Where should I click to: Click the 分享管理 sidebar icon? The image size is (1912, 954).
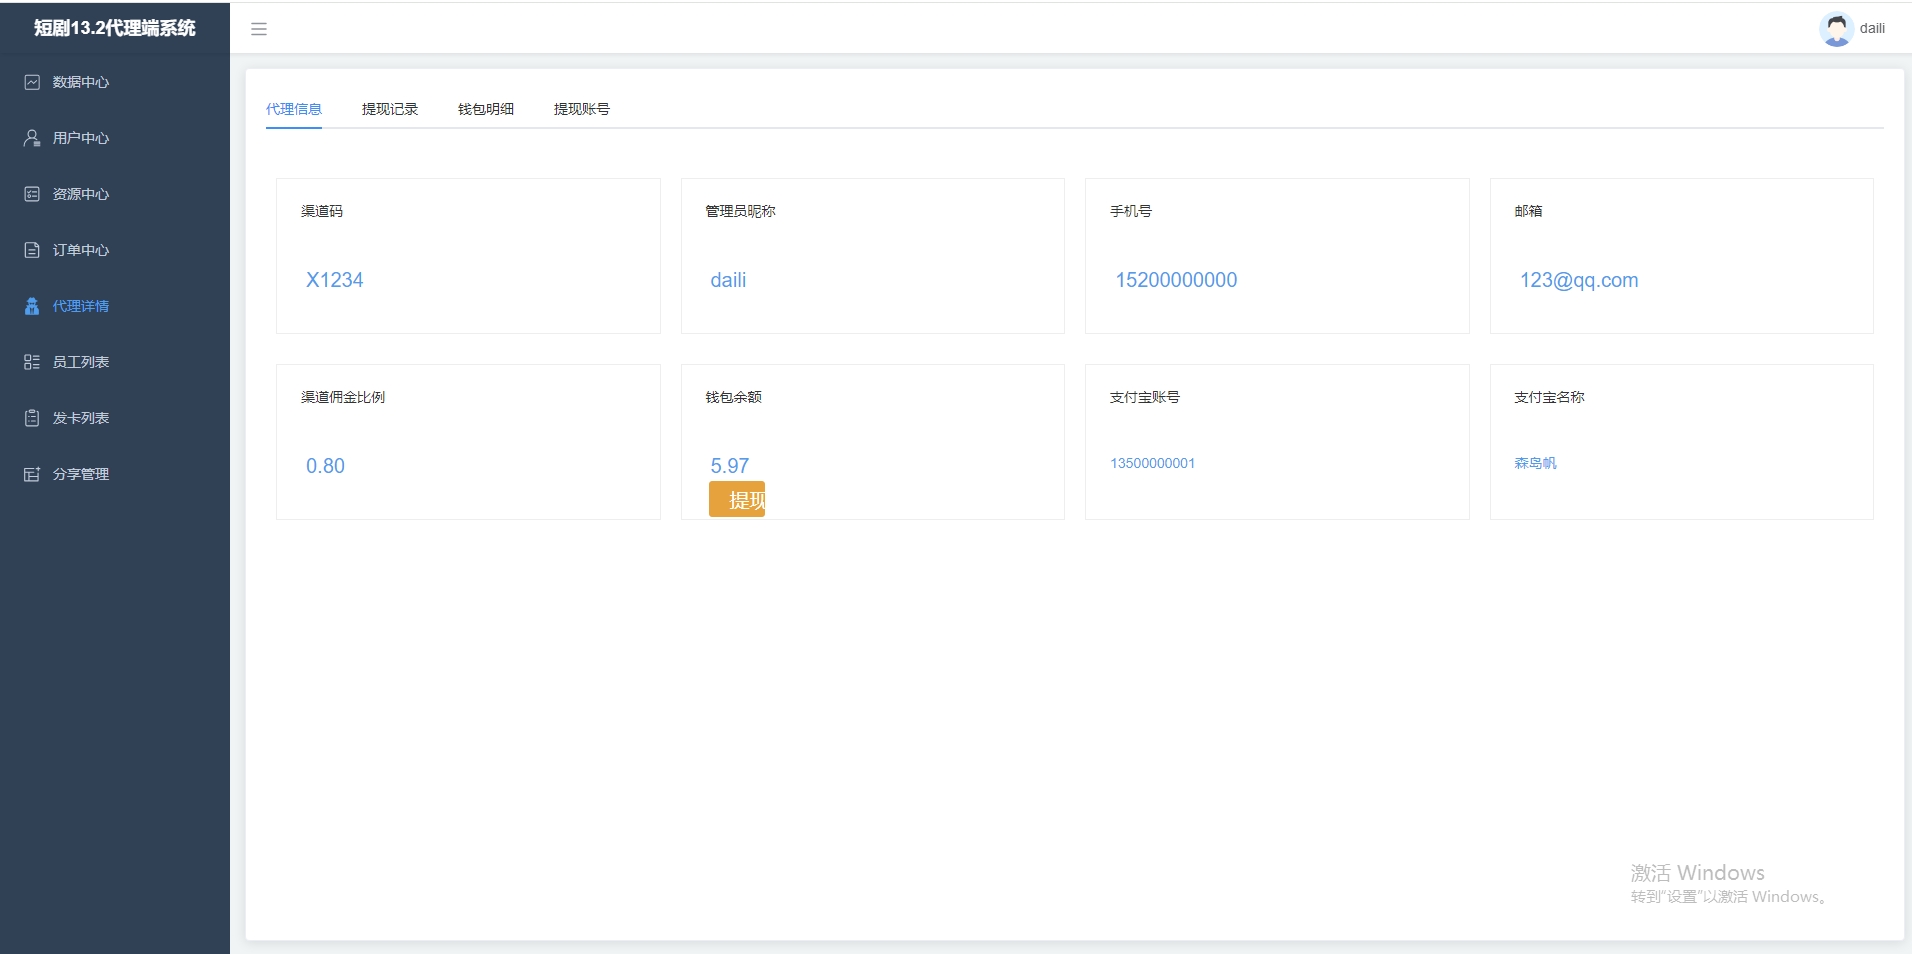32,474
